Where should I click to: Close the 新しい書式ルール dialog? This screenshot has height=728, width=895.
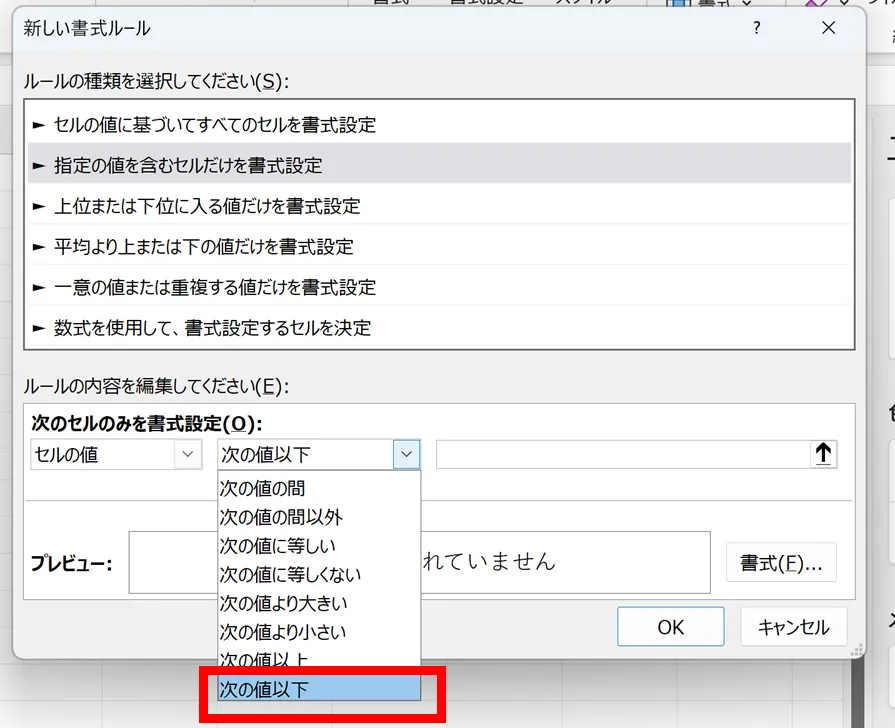[828, 29]
